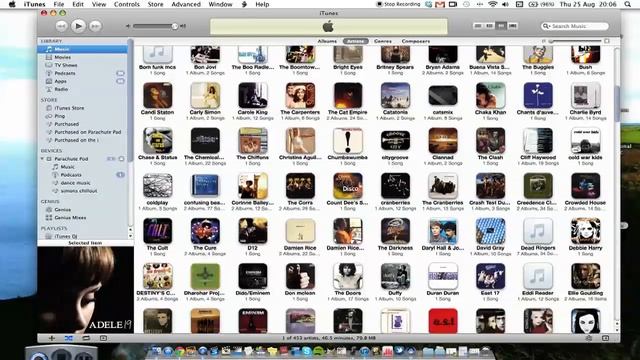This screenshot has width=640, height=360.
Task: Select the Artists tab
Action: pos(356,41)
